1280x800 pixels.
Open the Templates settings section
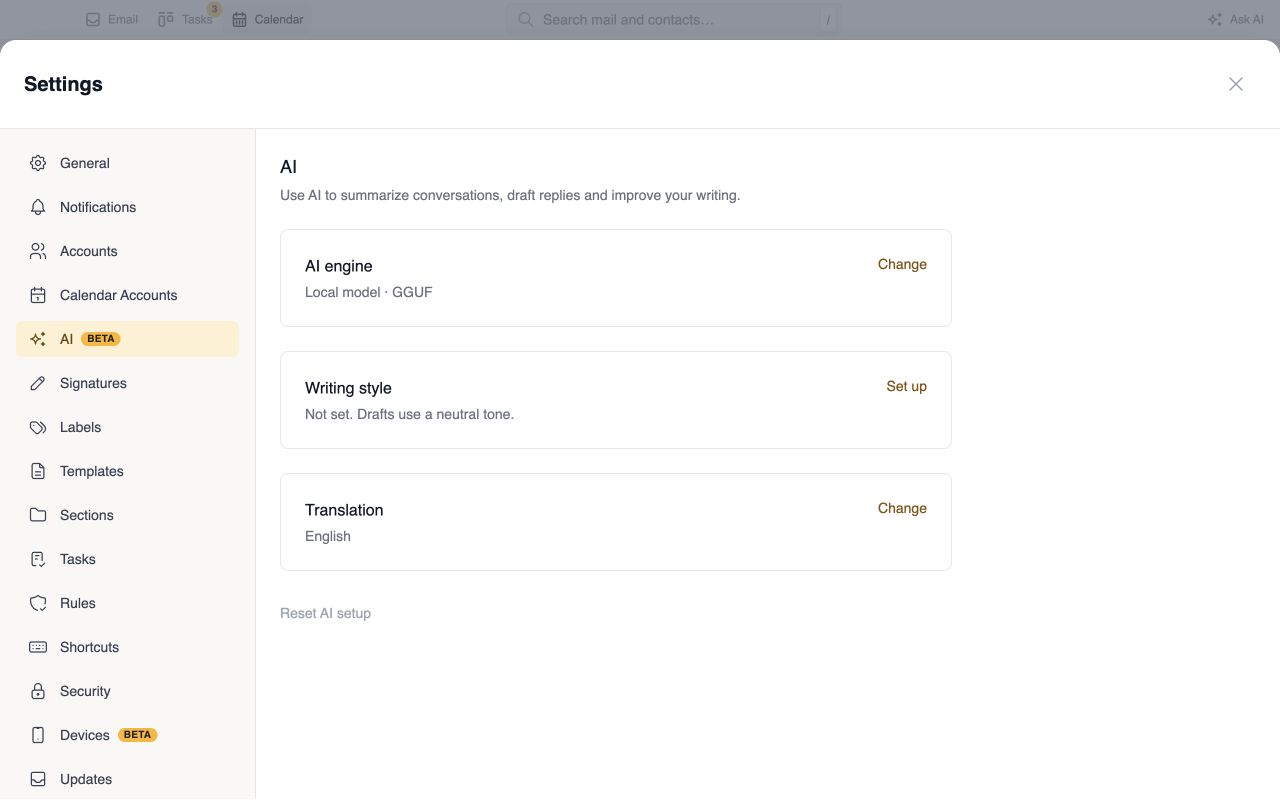pos(127,471)
